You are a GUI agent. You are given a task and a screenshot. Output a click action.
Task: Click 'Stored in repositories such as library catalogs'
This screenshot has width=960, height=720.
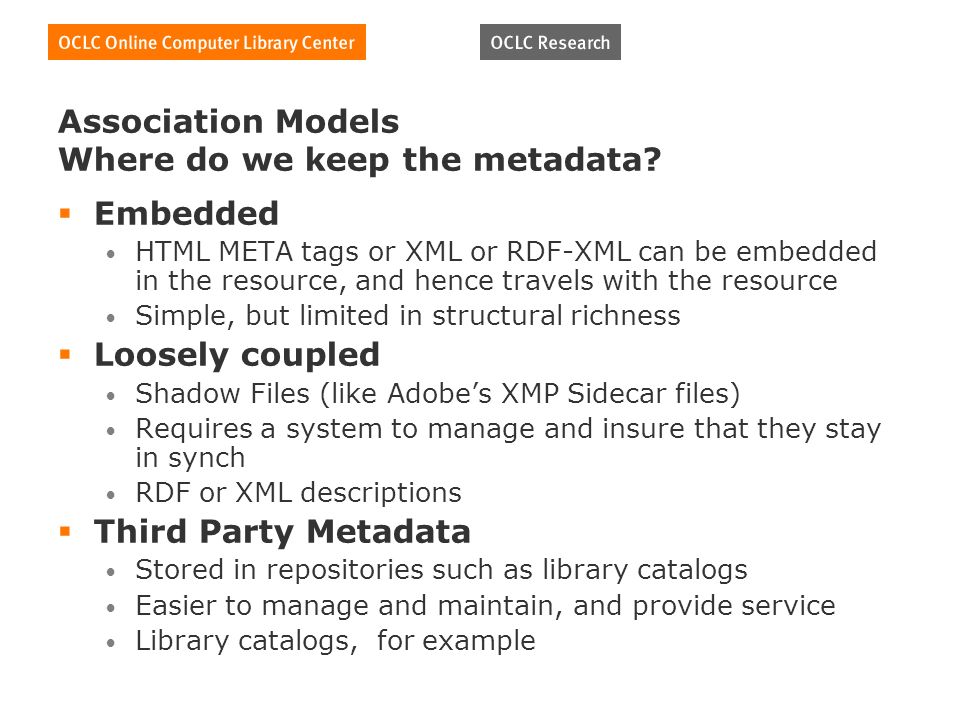click(441, 571)
